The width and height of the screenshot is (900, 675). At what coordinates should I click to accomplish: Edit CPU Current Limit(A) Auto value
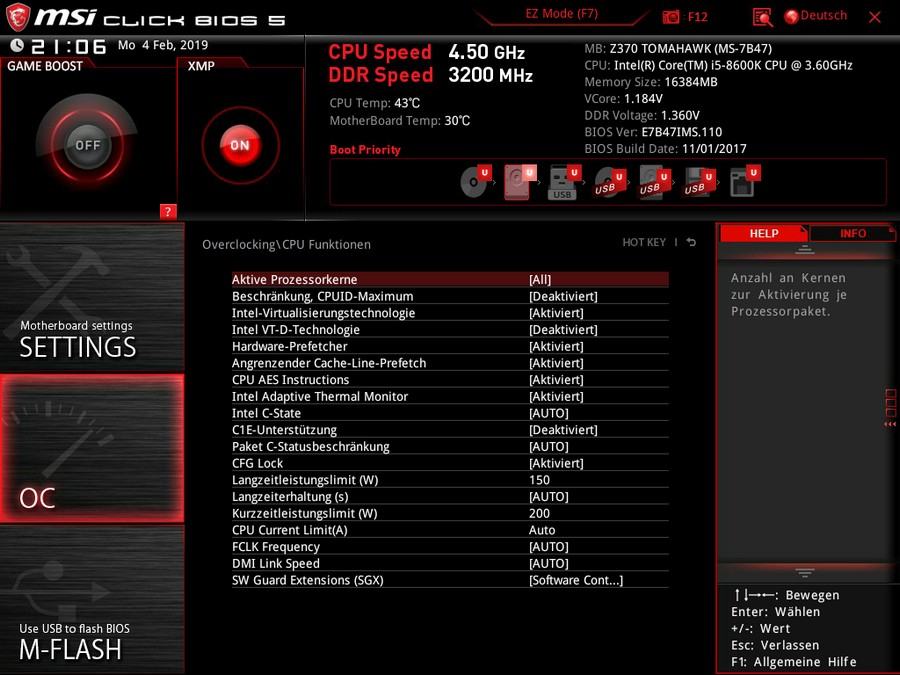point(450,529)
